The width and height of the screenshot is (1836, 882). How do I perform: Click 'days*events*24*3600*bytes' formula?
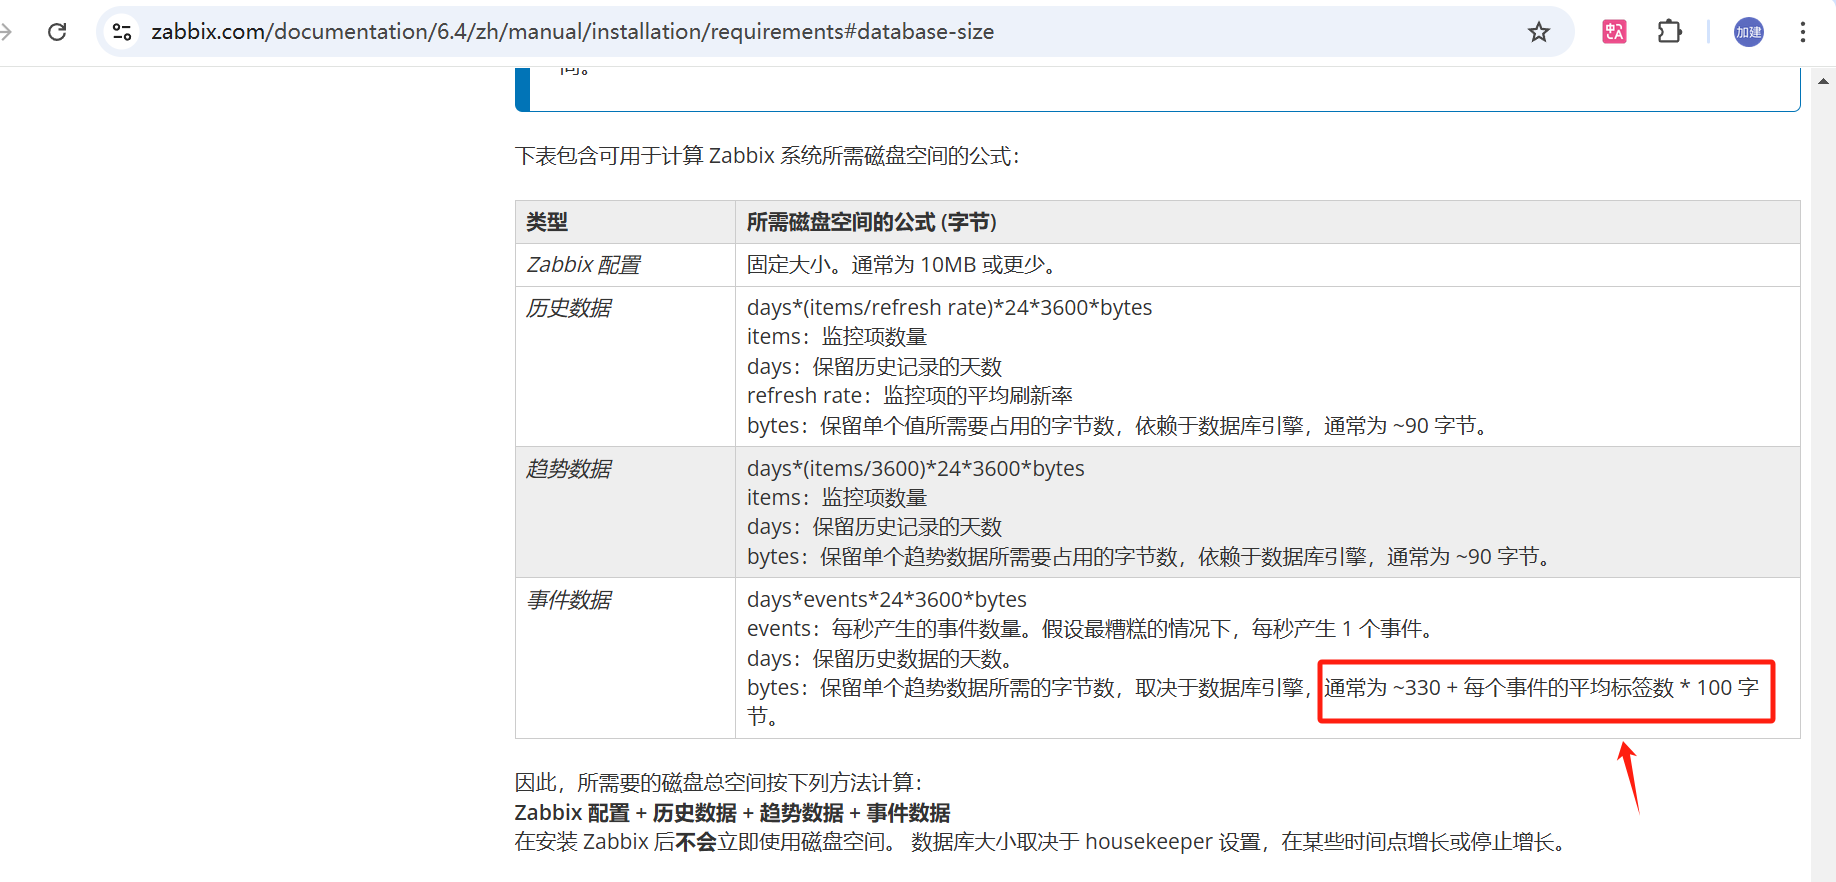point(886,600)
